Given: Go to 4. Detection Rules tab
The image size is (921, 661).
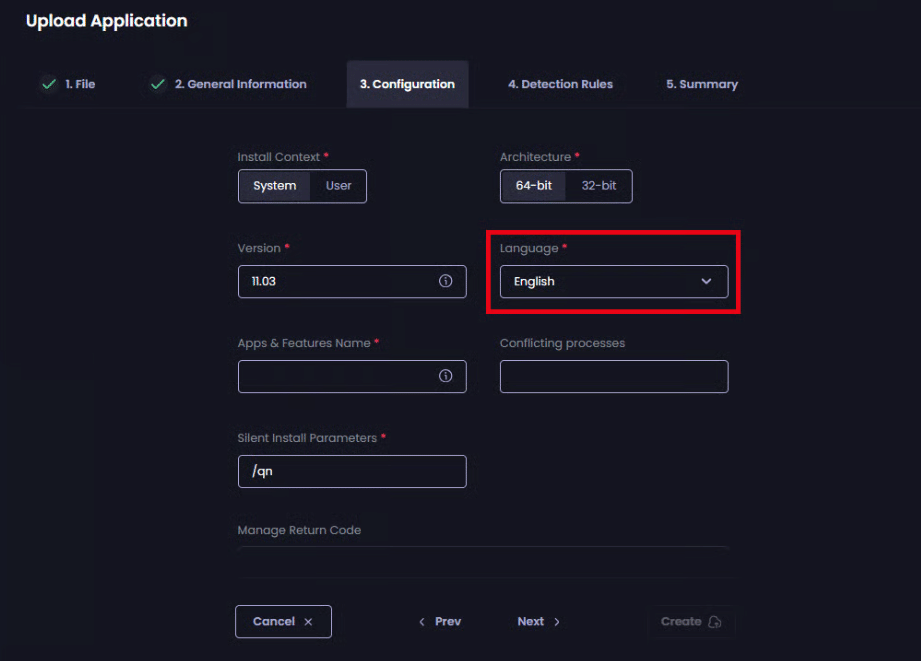Looking at the screenshot, I should pos(560,84).
